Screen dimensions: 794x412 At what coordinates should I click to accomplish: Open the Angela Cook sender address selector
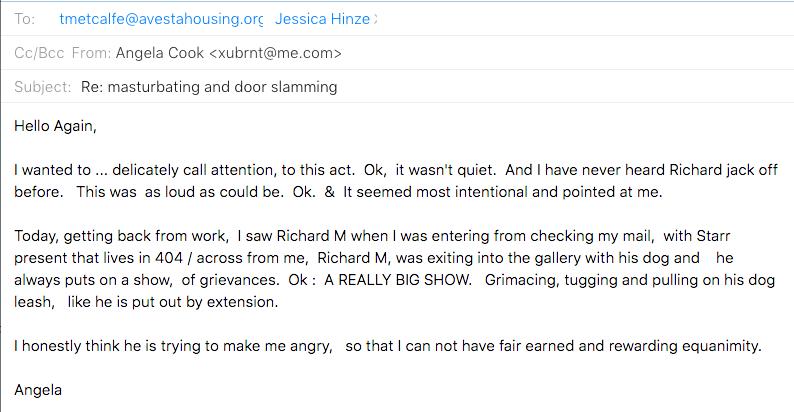click(228, 53)
